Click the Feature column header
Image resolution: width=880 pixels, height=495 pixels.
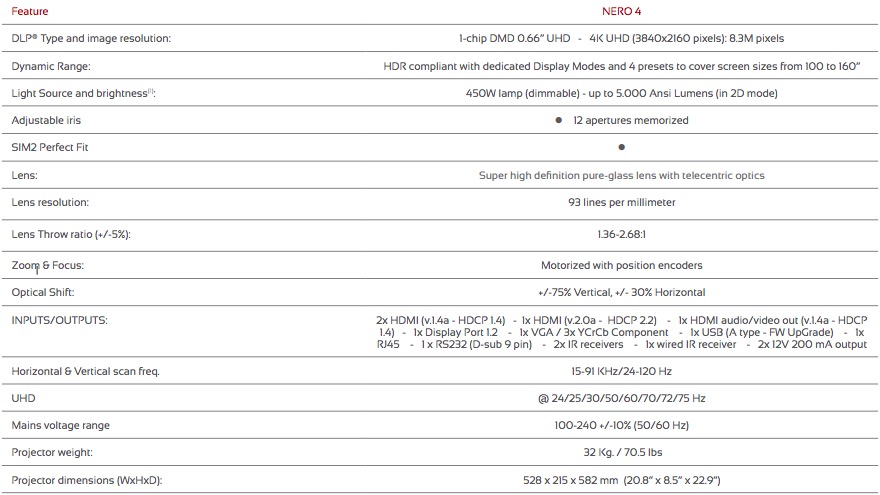[29, 12]
